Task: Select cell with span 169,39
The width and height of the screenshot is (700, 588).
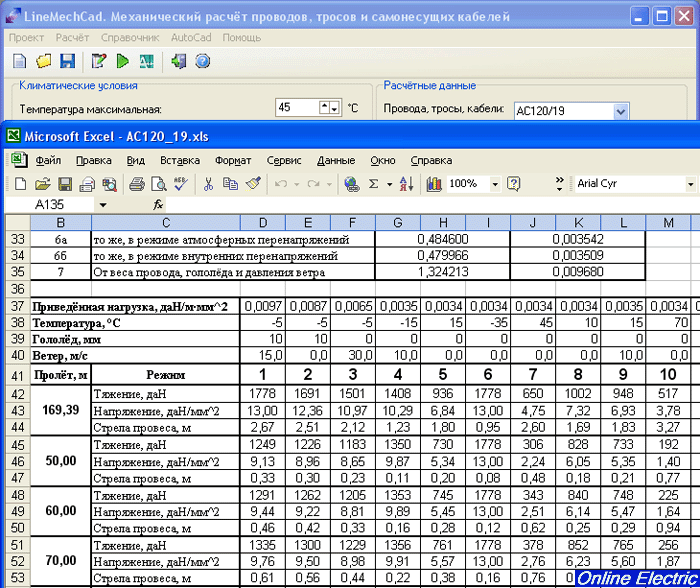Action: point(61,410)
